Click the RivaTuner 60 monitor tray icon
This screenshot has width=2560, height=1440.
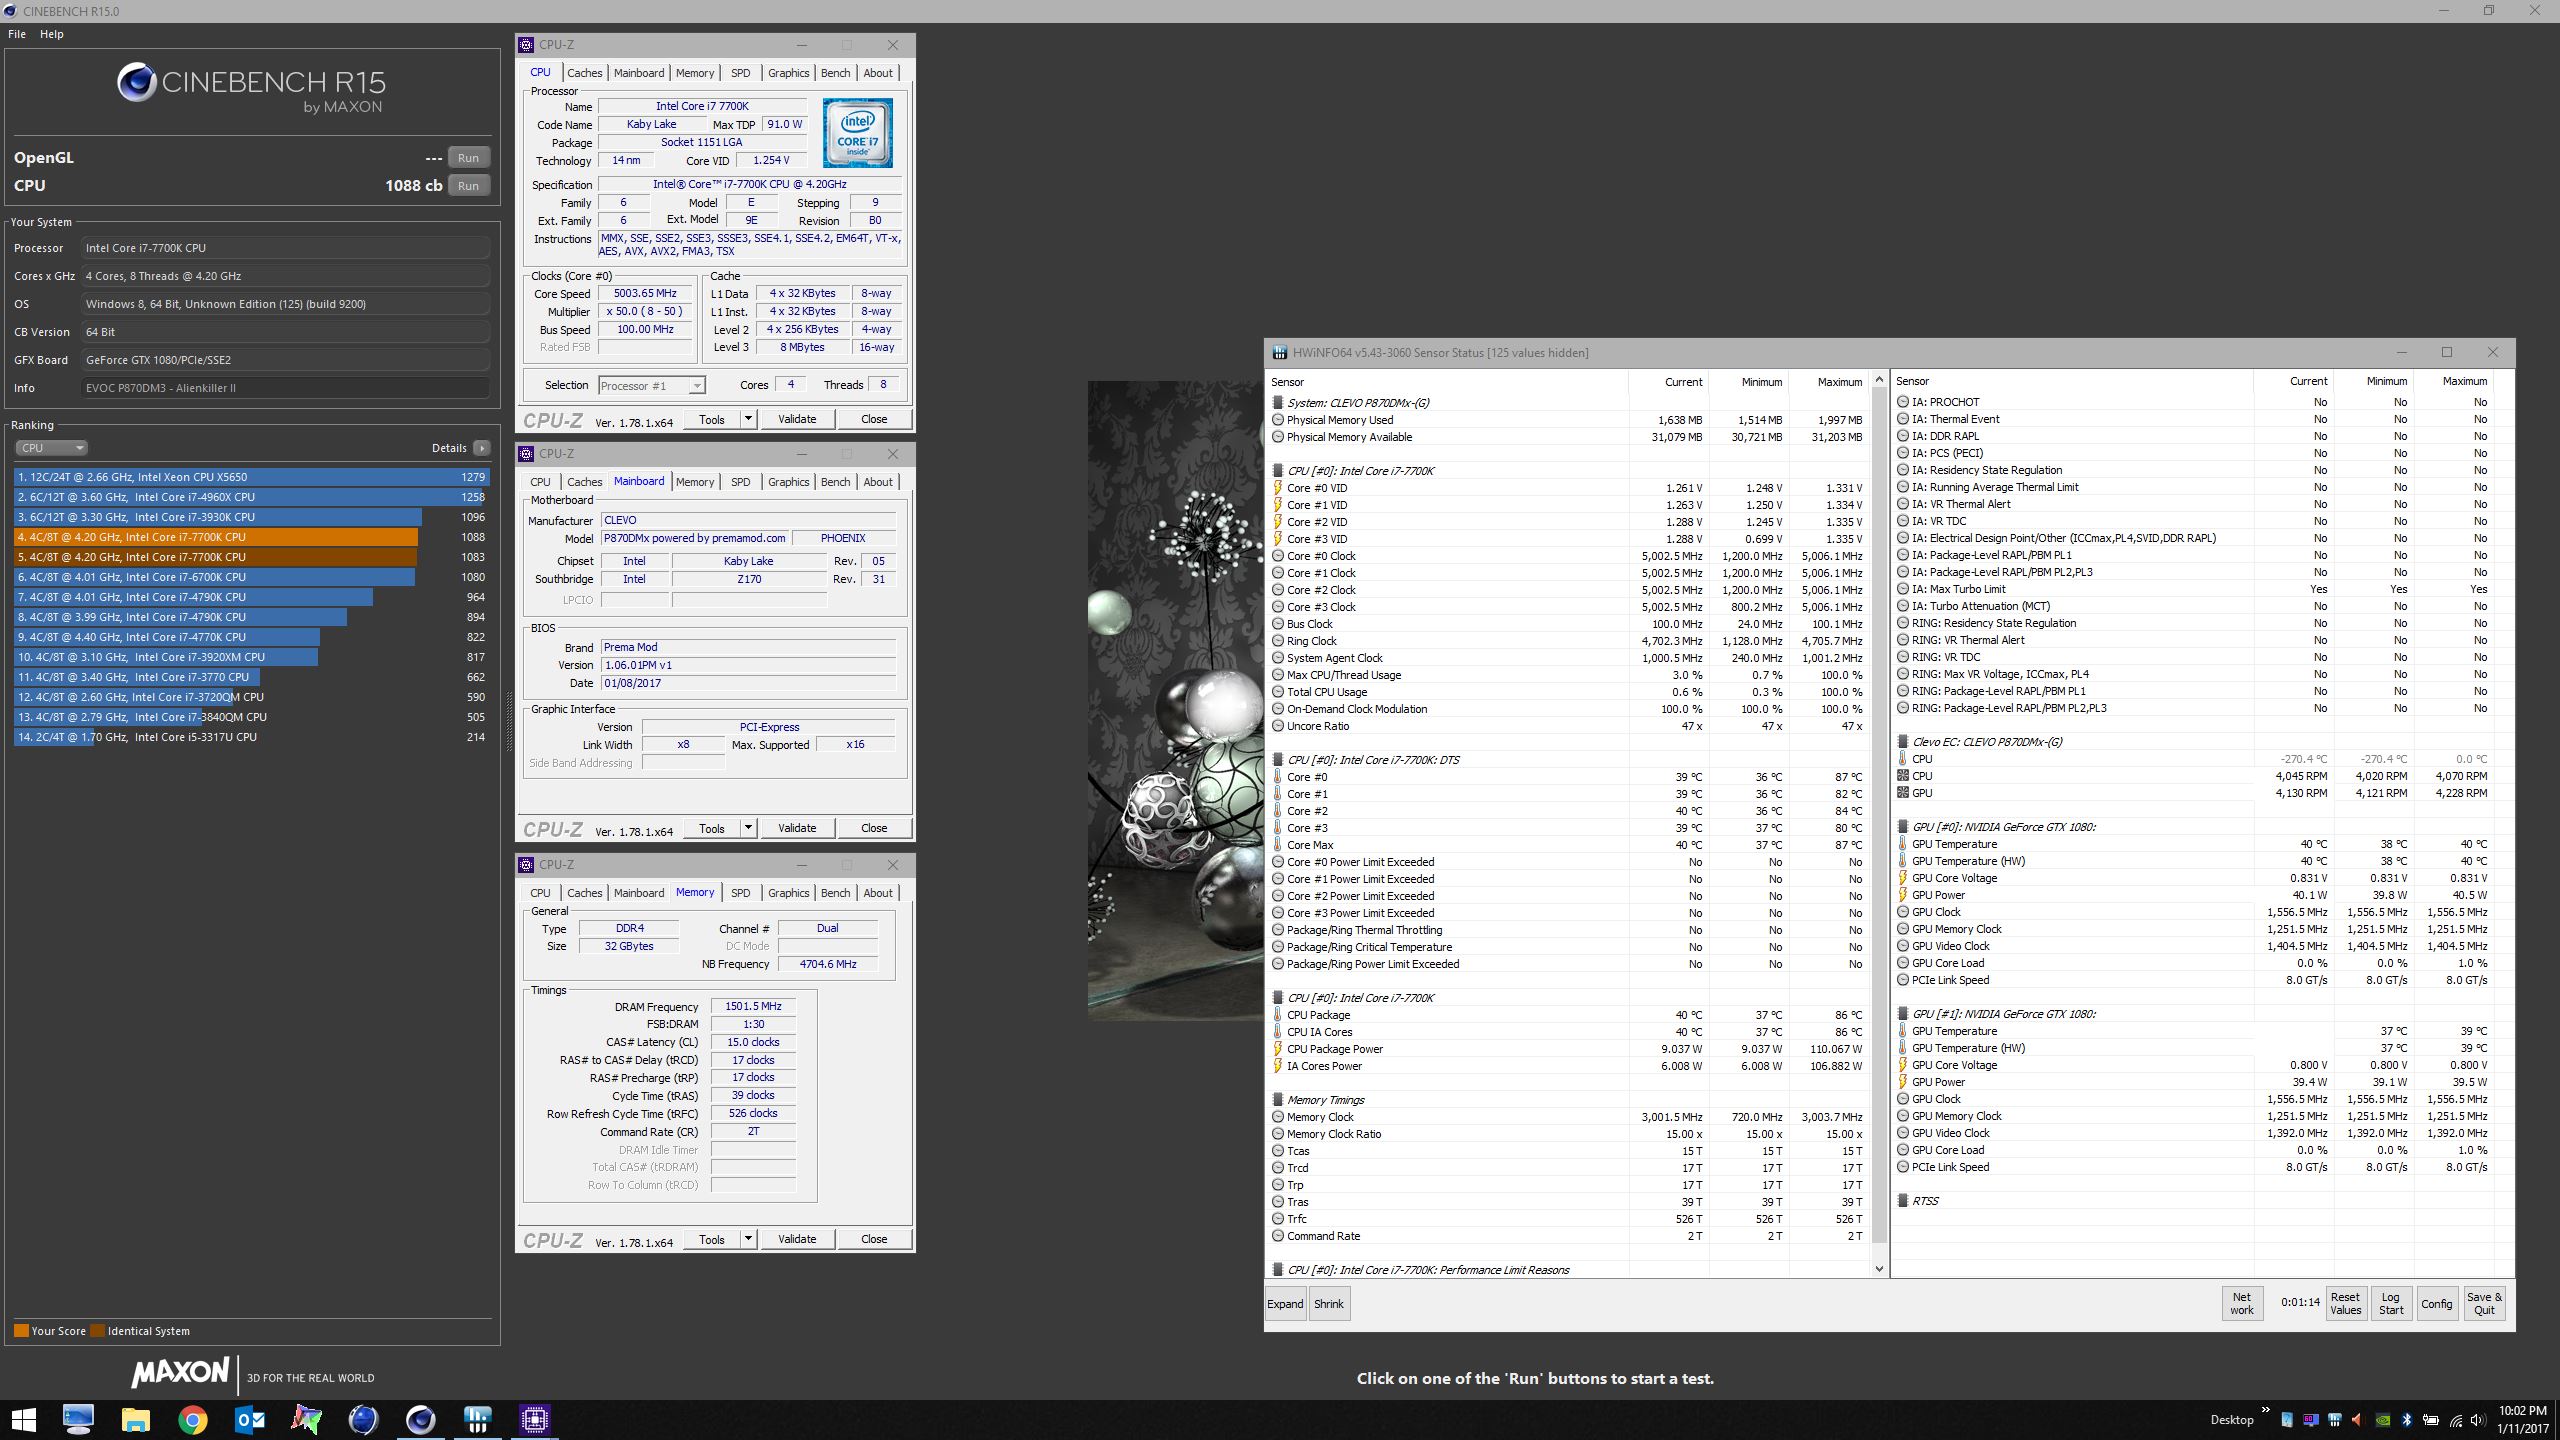pyautogui.click(x=2311, y=1421)
